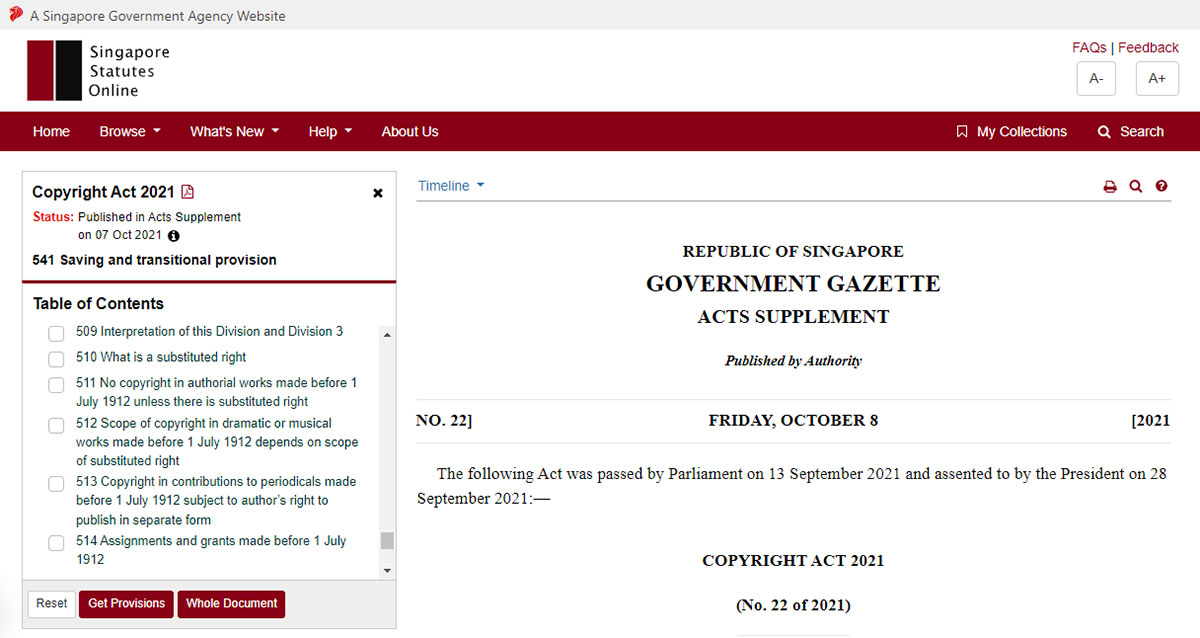The height and width of the screenshot is (638, 1200).
Task: Click 'COPYRIGHT ACT 2021' document heading
Action: (x=793, y=561)
